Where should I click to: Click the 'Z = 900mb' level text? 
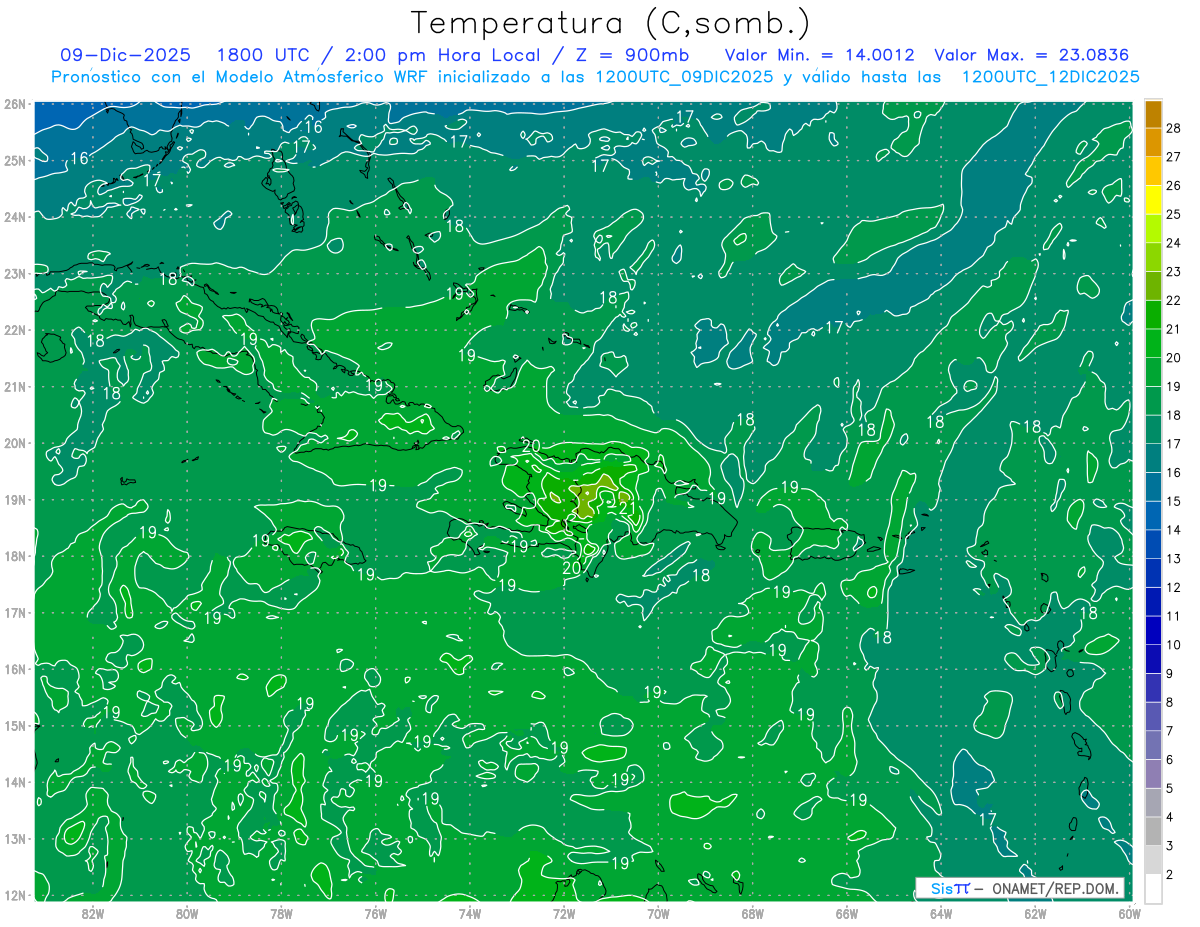point(632,55)
